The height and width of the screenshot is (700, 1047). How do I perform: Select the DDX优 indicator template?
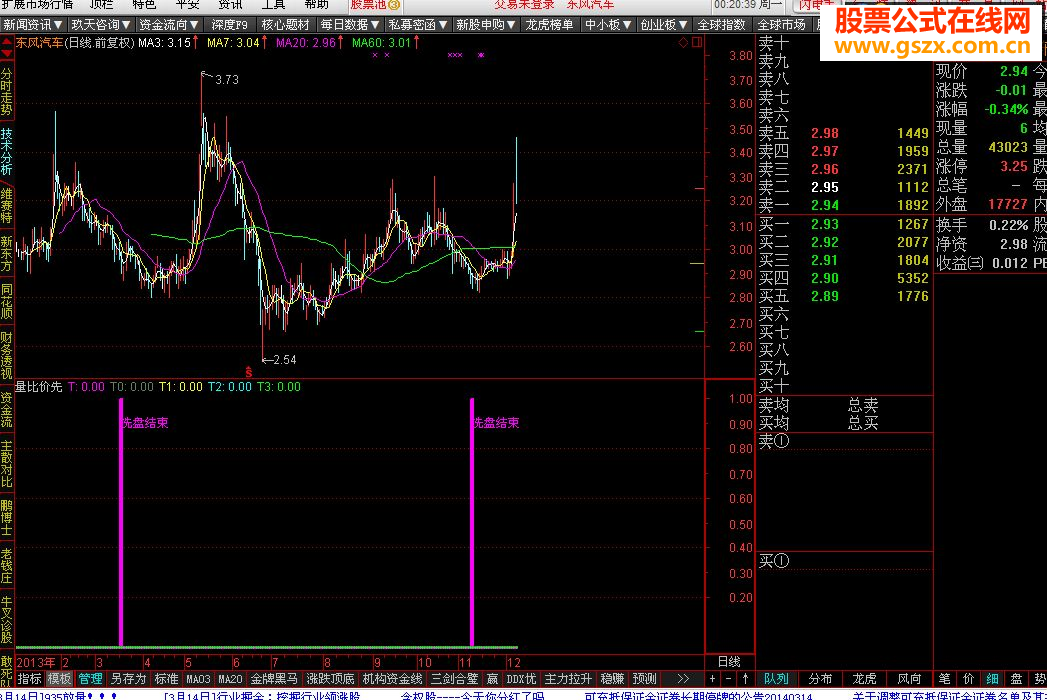(521, 679)
